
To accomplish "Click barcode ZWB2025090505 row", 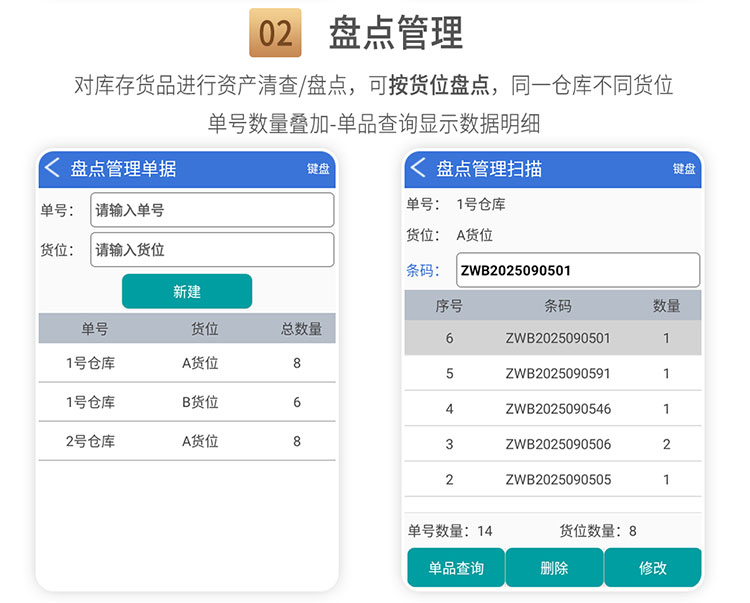I will 553,480.
